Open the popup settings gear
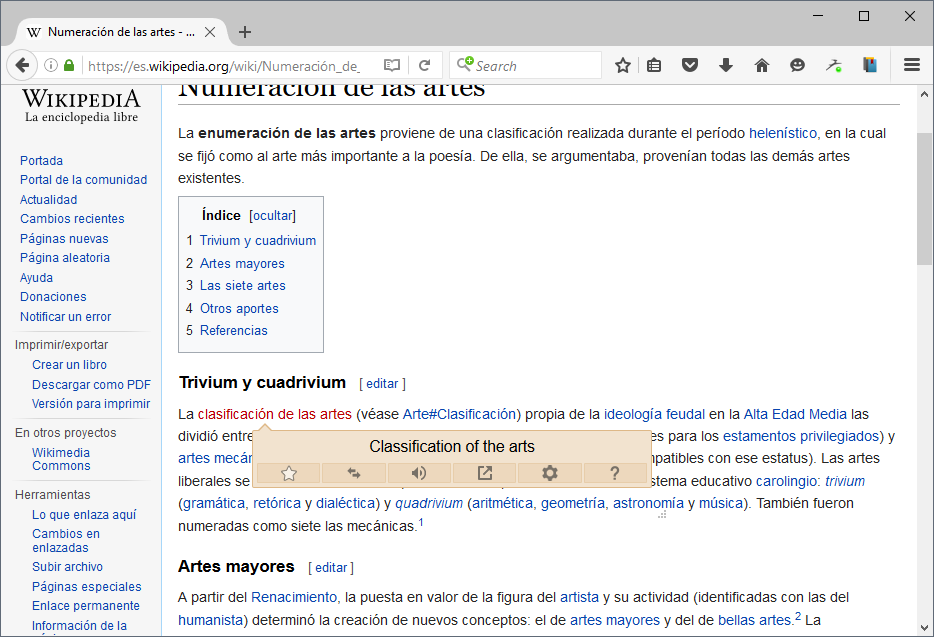The height and width of the screenshot is (637, 934). tap(550, 473)
